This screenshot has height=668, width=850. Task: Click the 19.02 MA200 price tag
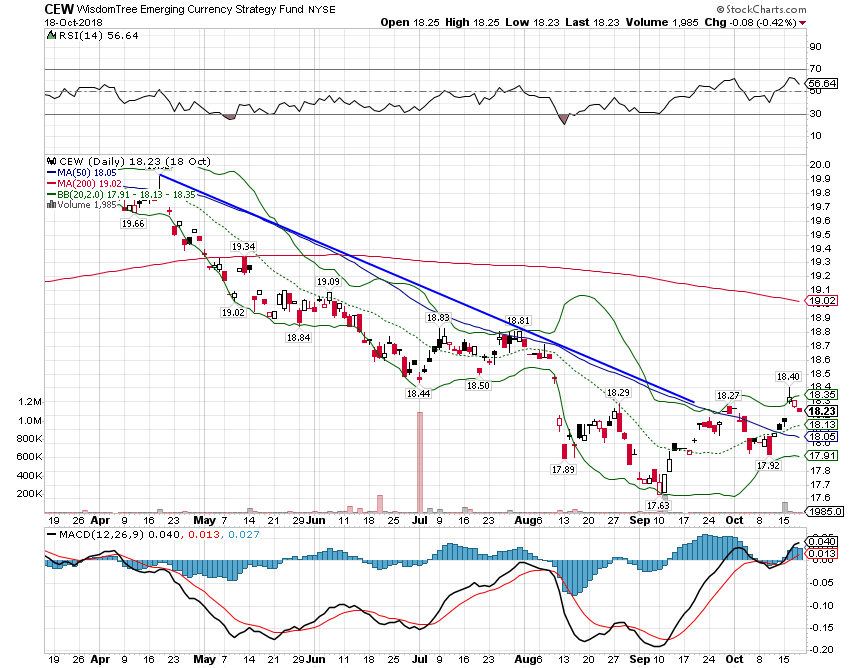[822, 301]
